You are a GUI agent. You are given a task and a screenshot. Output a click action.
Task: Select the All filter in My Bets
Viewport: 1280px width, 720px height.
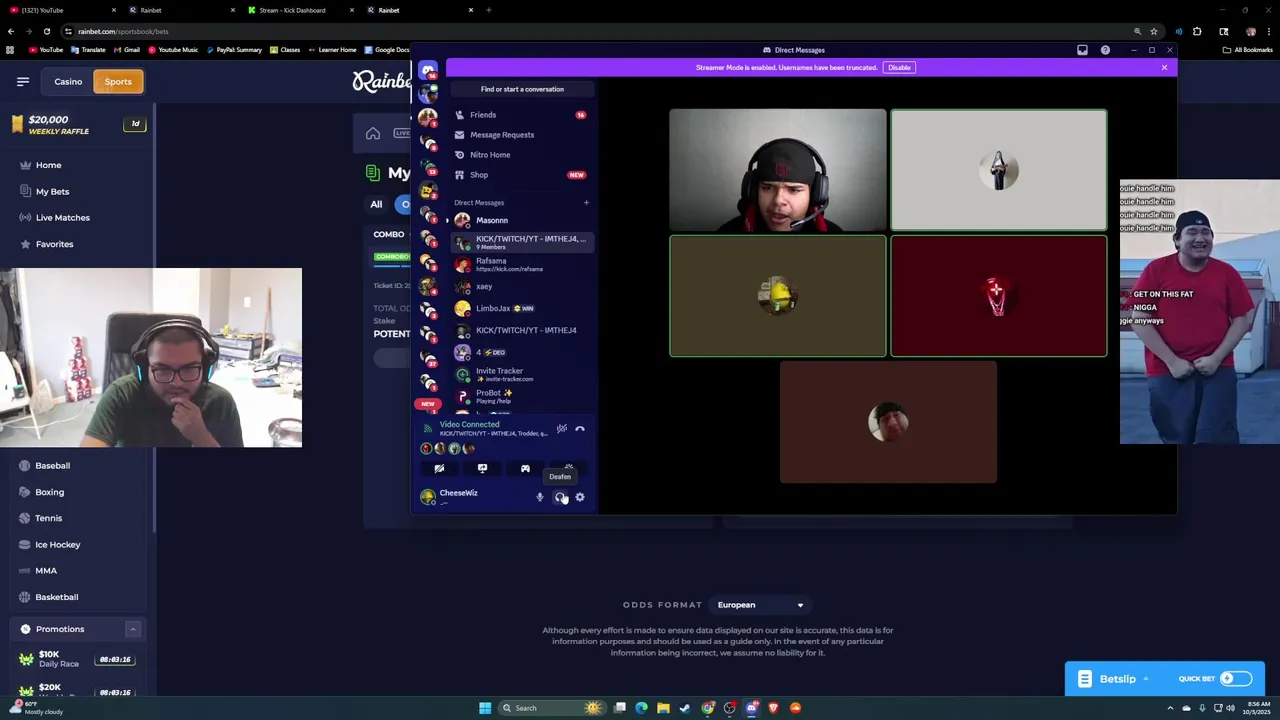pyautogui.click(x=376, y=204)
